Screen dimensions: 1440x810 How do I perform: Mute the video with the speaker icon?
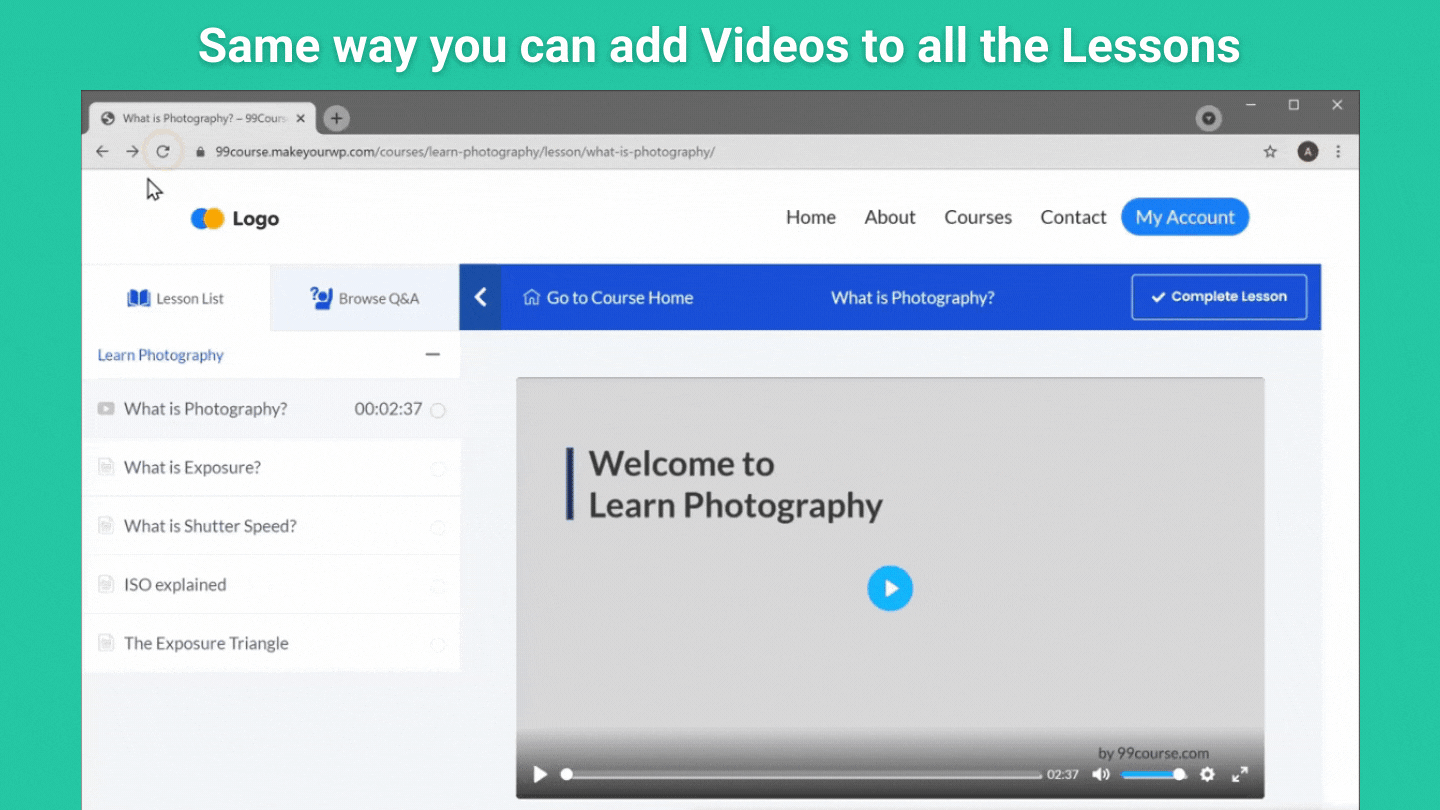point(1101,774)
